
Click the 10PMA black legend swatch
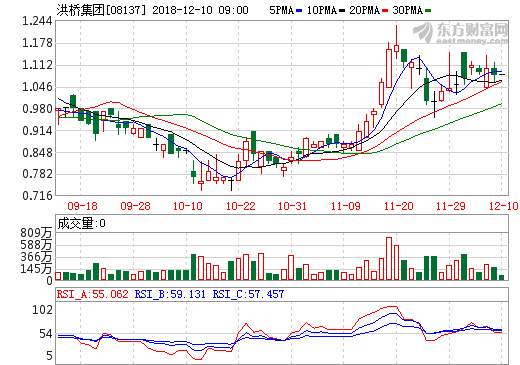342,11
